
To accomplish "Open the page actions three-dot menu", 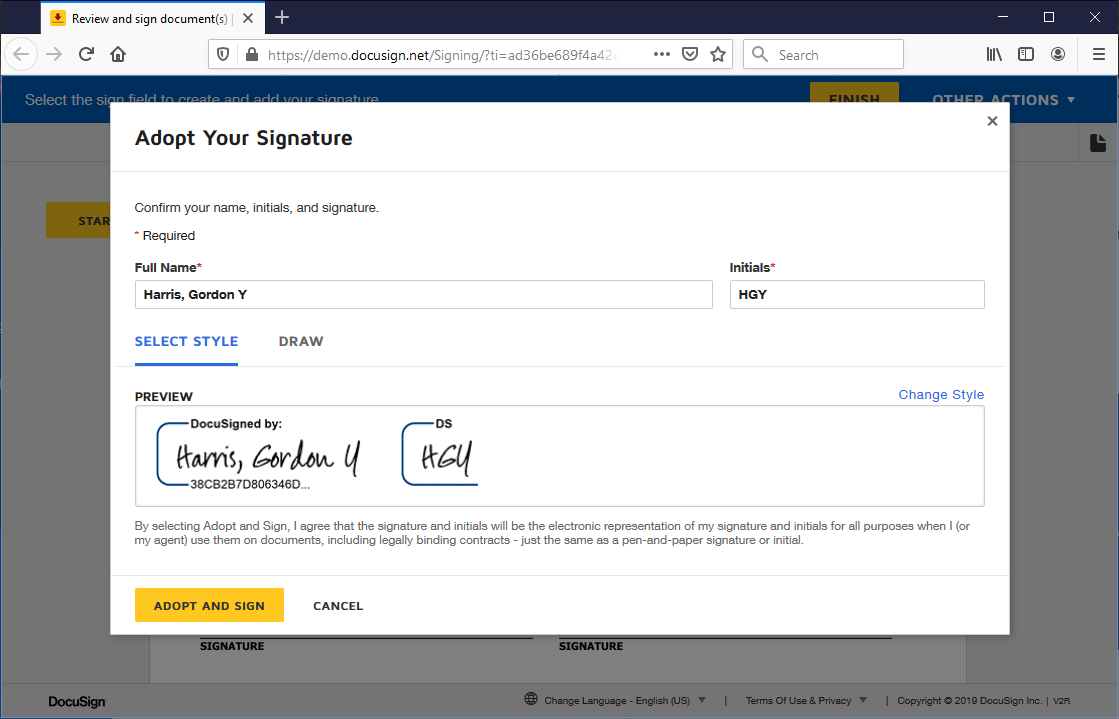I will (x=662, y=54).
